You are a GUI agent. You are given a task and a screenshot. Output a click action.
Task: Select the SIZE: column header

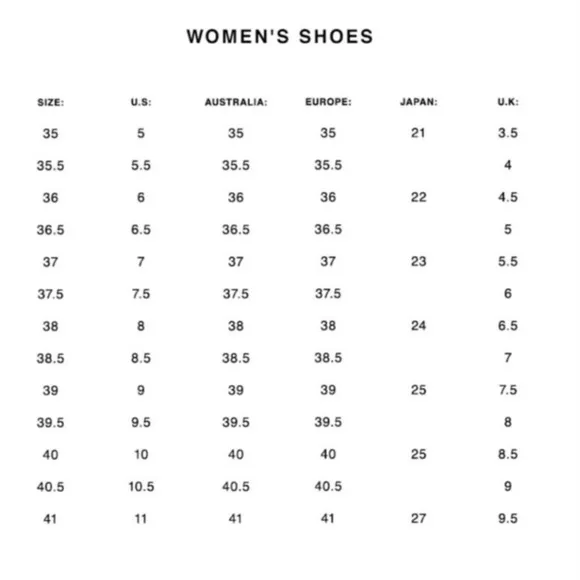tap(51, 102)
